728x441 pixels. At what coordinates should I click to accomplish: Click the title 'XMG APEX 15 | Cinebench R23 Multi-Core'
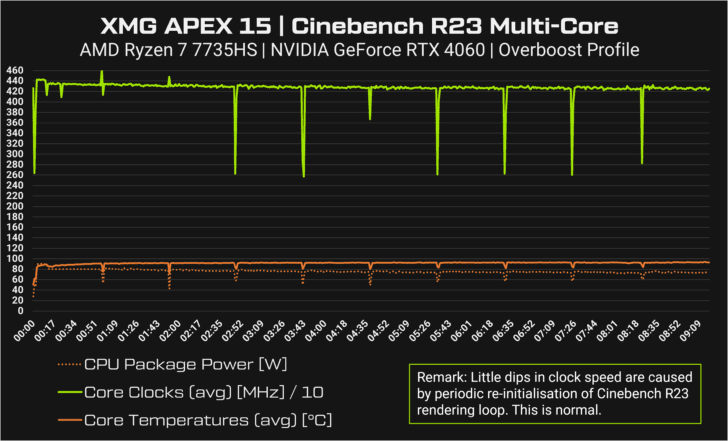[x=359, y=26]
